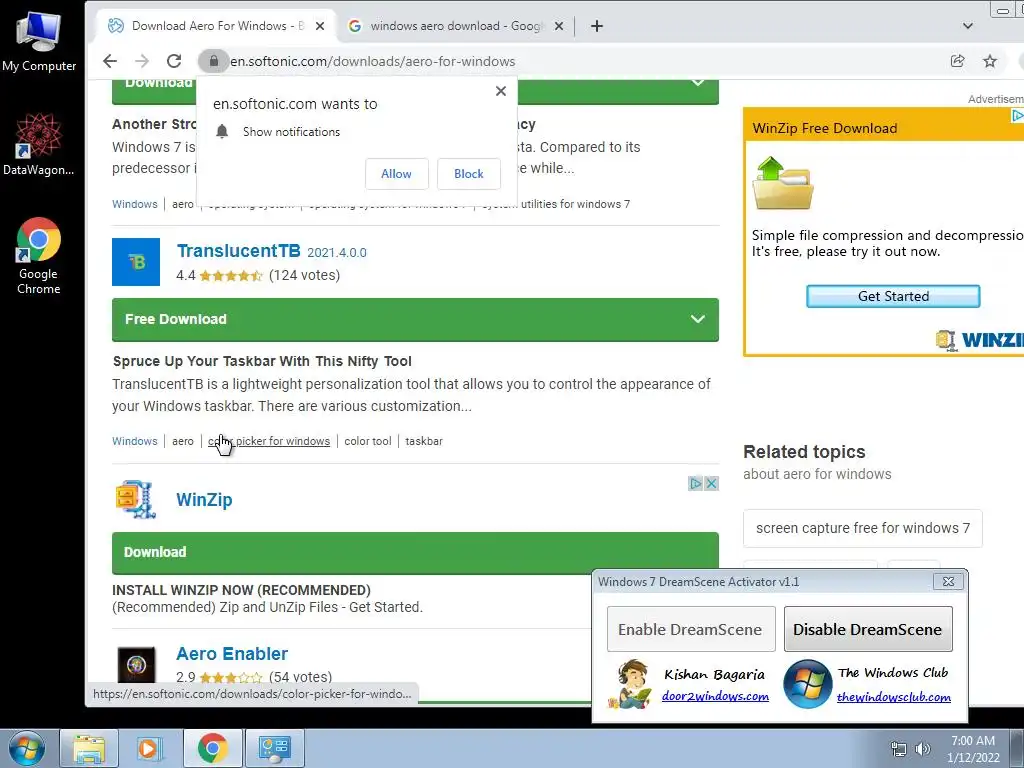
Task: Click Windows tag under TranslucentTB
Action: [x=135, y=441]
